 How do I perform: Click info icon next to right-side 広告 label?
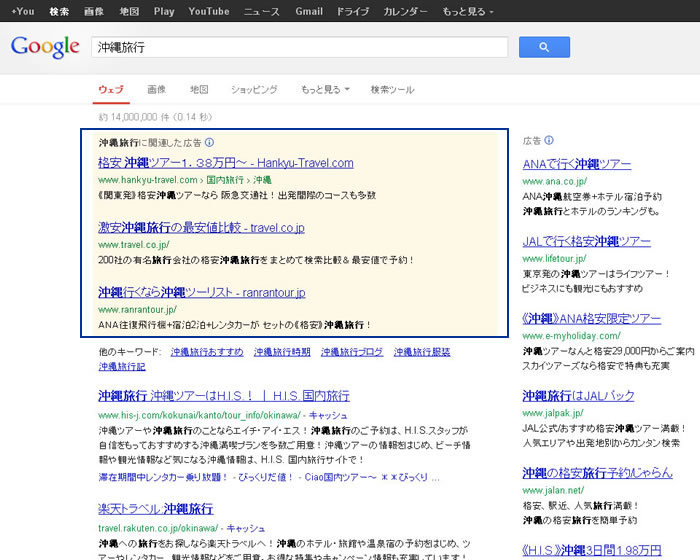[549, 140]
